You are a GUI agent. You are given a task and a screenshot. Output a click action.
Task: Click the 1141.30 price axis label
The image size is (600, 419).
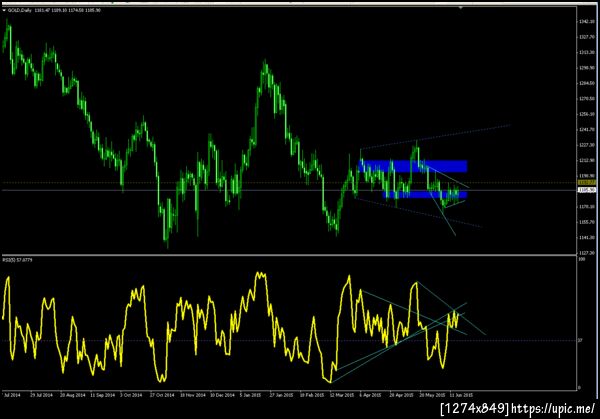tap(587, 238)
